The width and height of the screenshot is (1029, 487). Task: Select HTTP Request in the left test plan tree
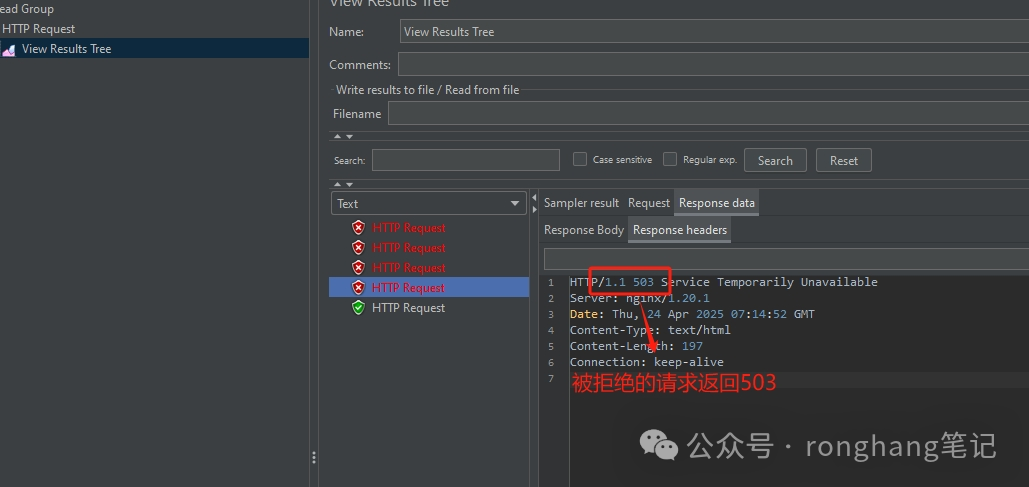pyautogui.click(x=38, y=29)
